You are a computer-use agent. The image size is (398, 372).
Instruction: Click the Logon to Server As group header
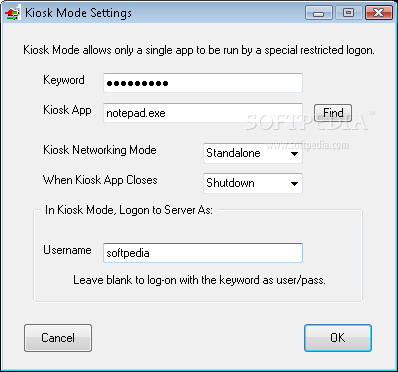coord(129,210)
